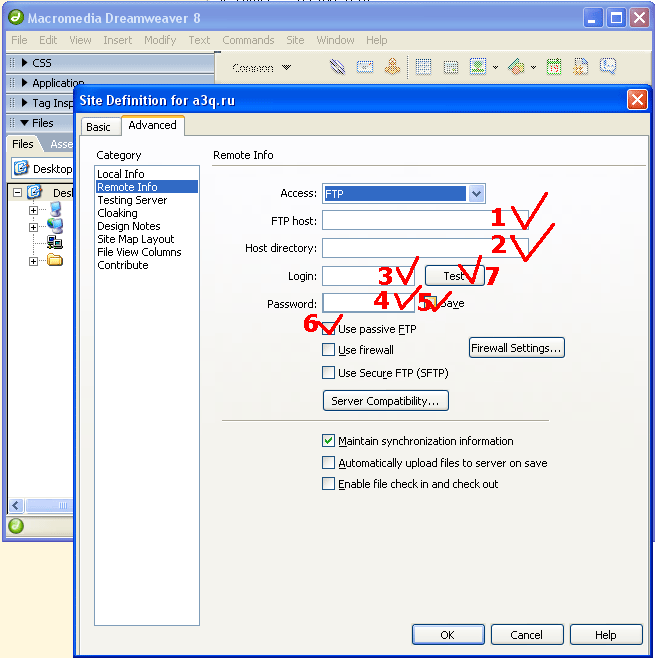Click the green round icon at the Files panel bottom
This screenshot has width=655, height=658.
(16, 525)
